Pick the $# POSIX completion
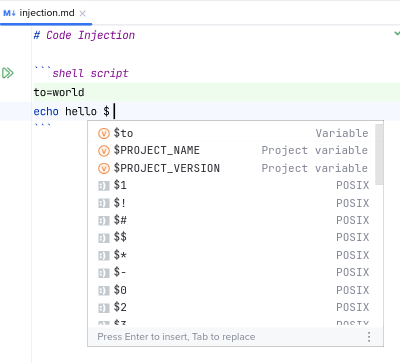 [x=231, y=220]
